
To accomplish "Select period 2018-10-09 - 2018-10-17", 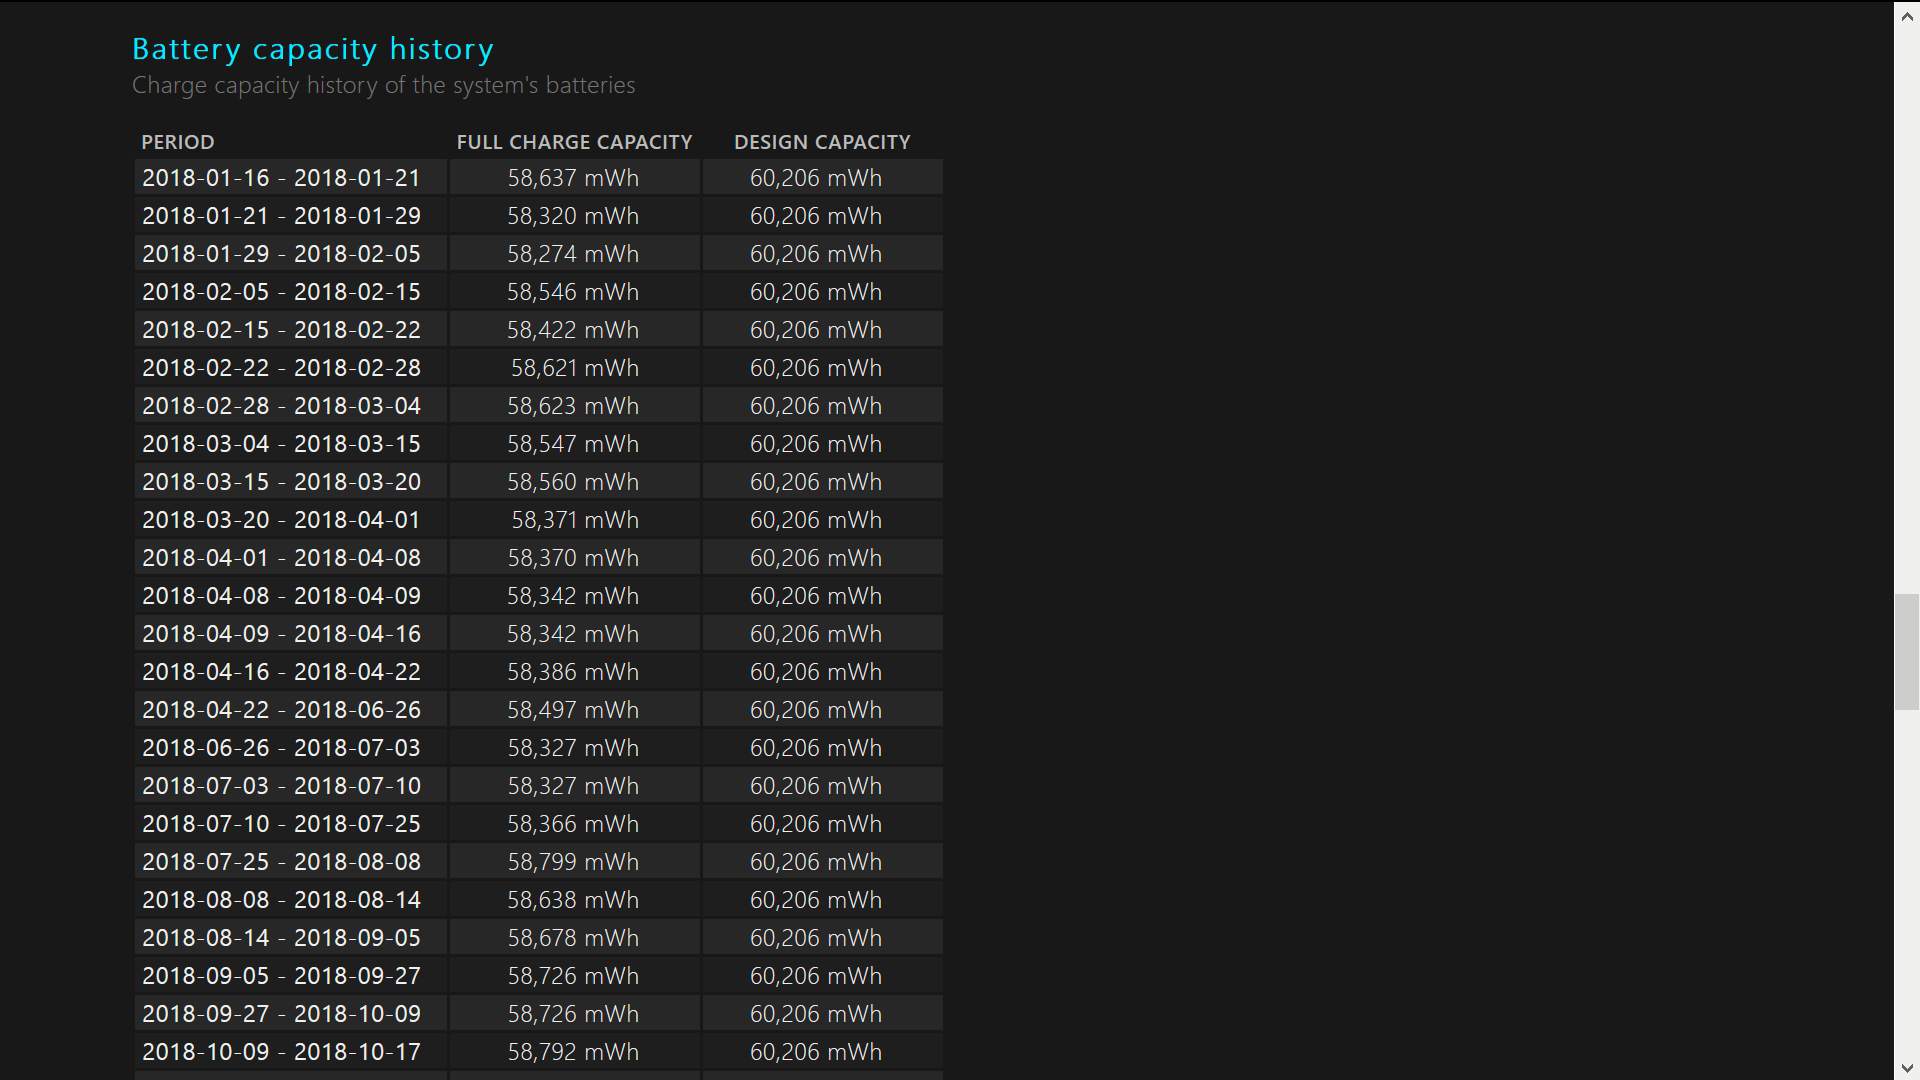I will pos(281,1052).
